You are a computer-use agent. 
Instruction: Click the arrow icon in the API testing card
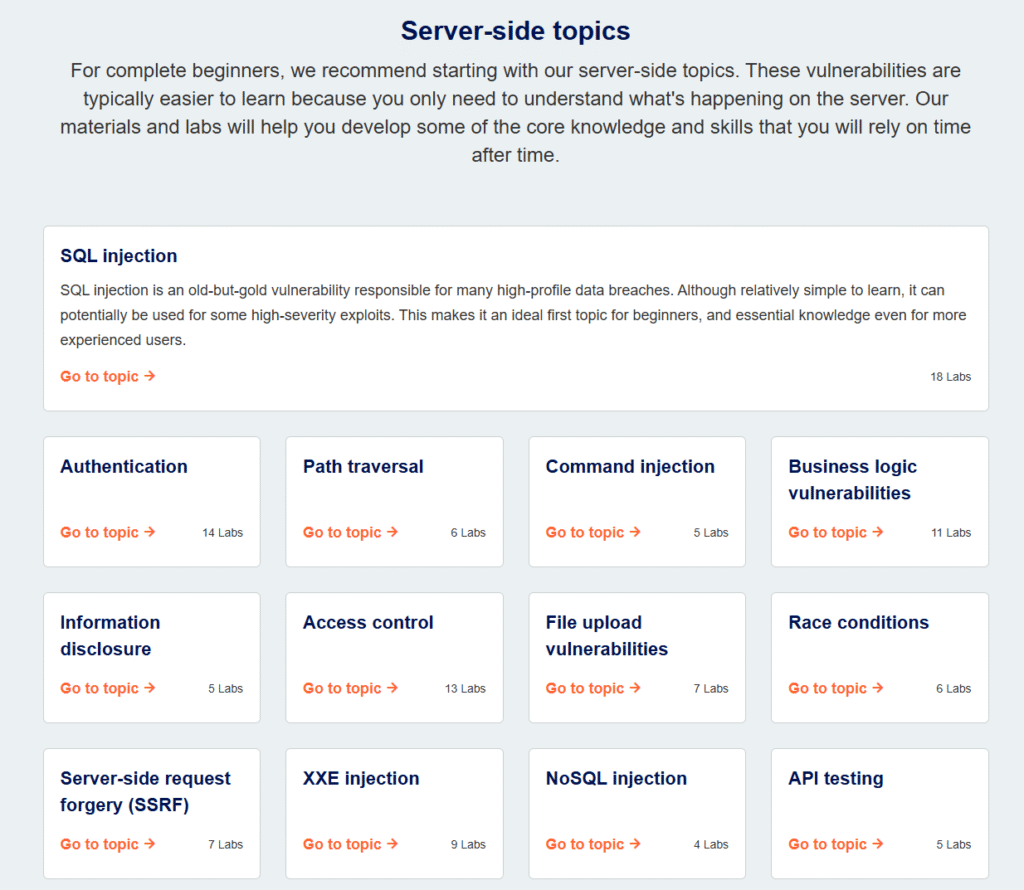(x=878, y=845)
